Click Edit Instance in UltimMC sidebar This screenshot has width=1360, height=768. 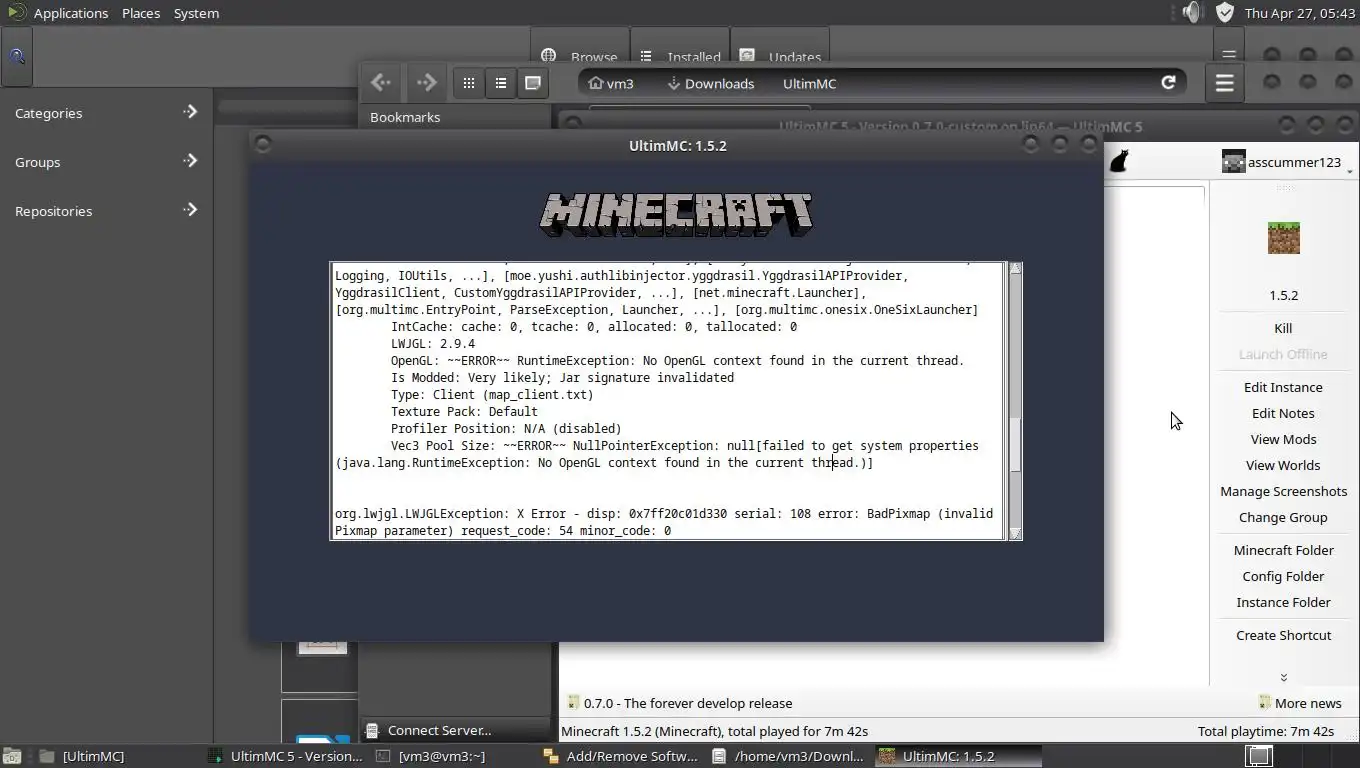pyautogui.click(x=1283, y=387)
